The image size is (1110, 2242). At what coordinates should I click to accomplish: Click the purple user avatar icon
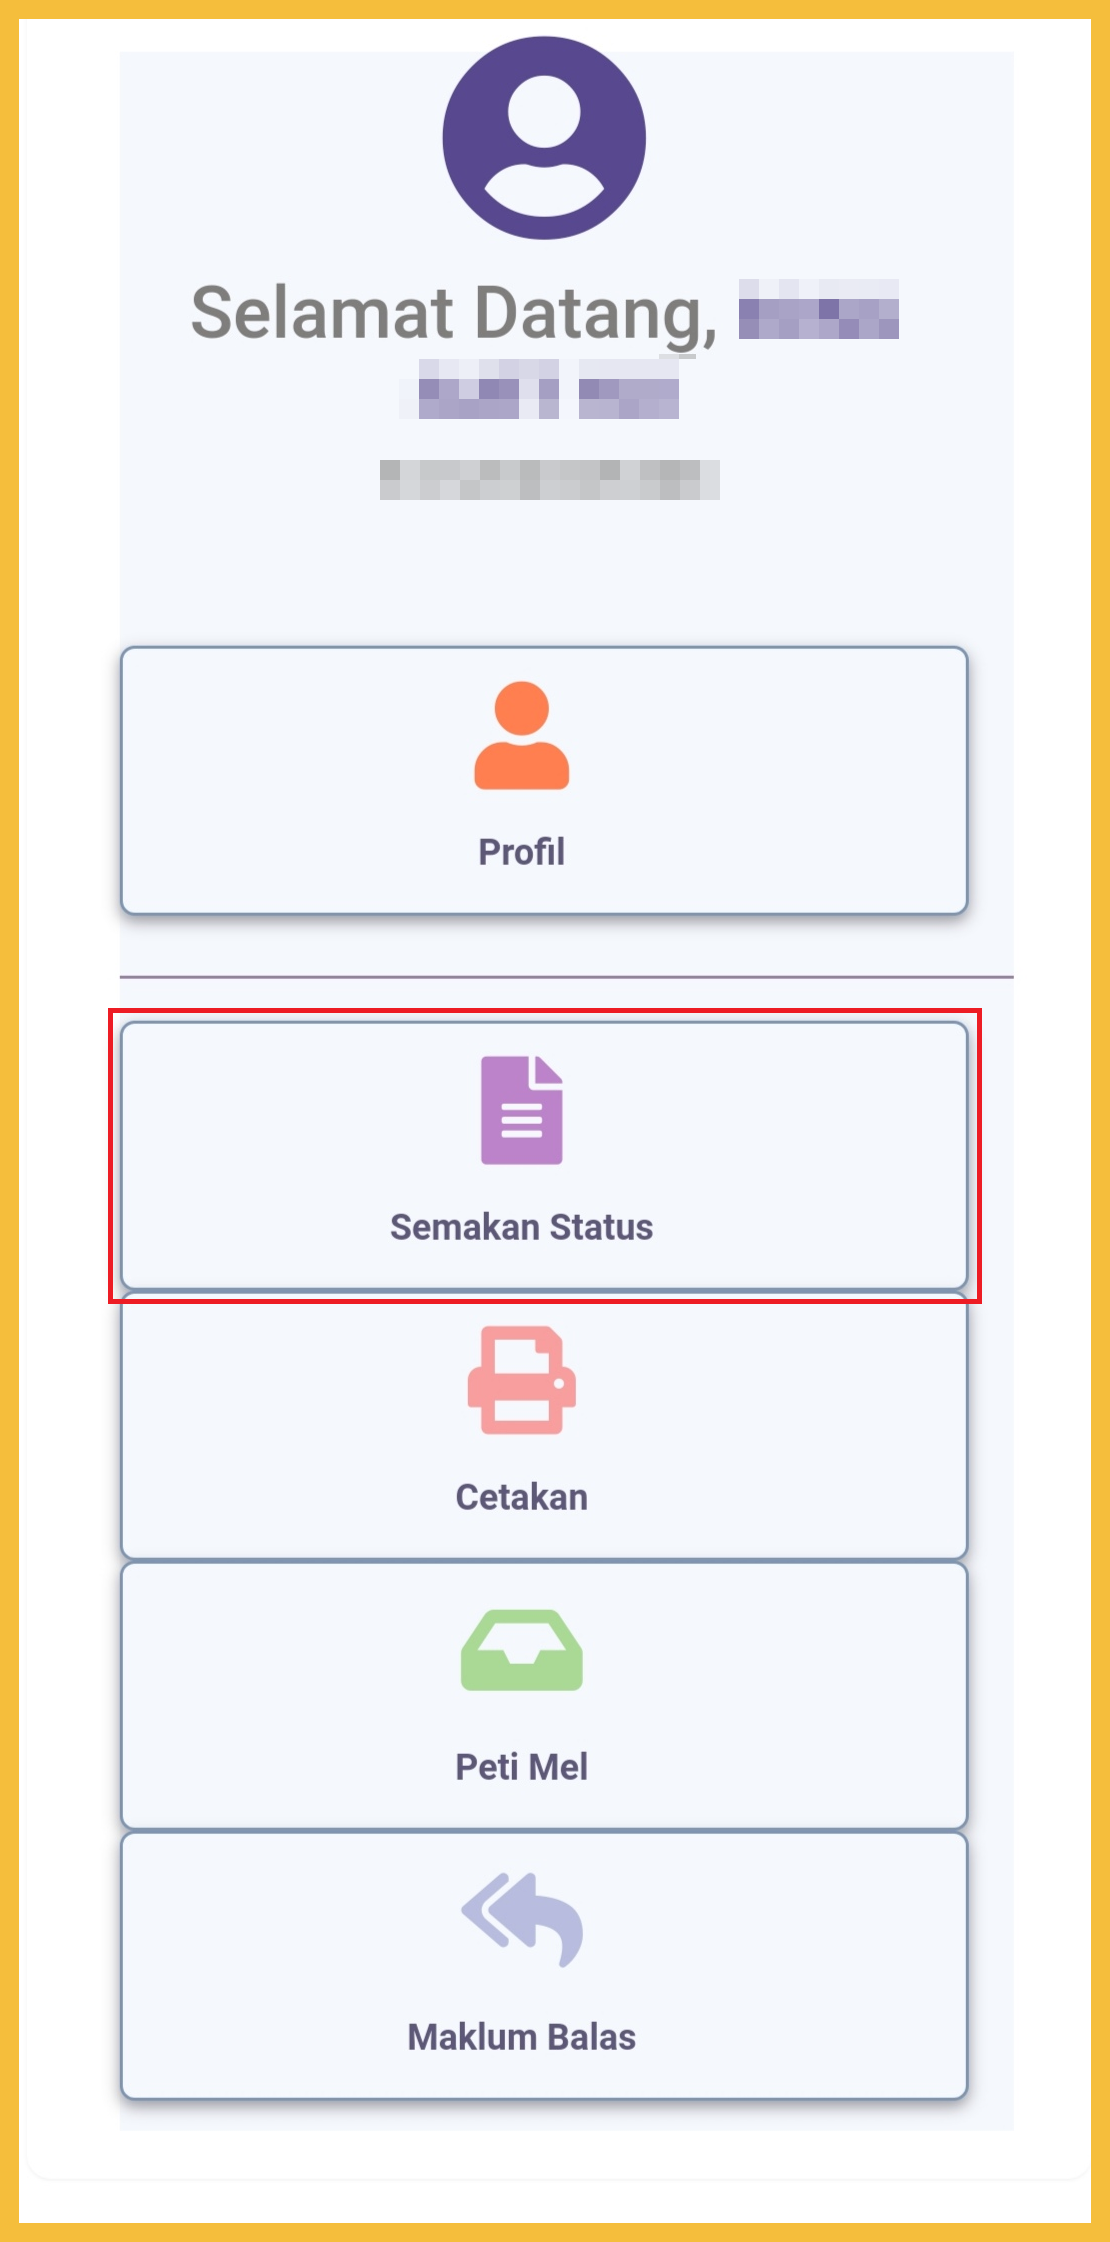[544, 138]
